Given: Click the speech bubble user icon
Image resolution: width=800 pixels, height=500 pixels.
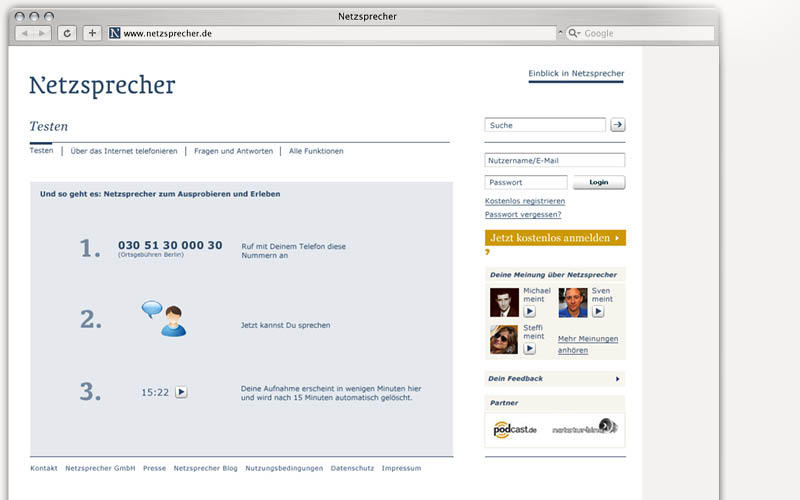Looking at the screenshot, I should [164, 319].
